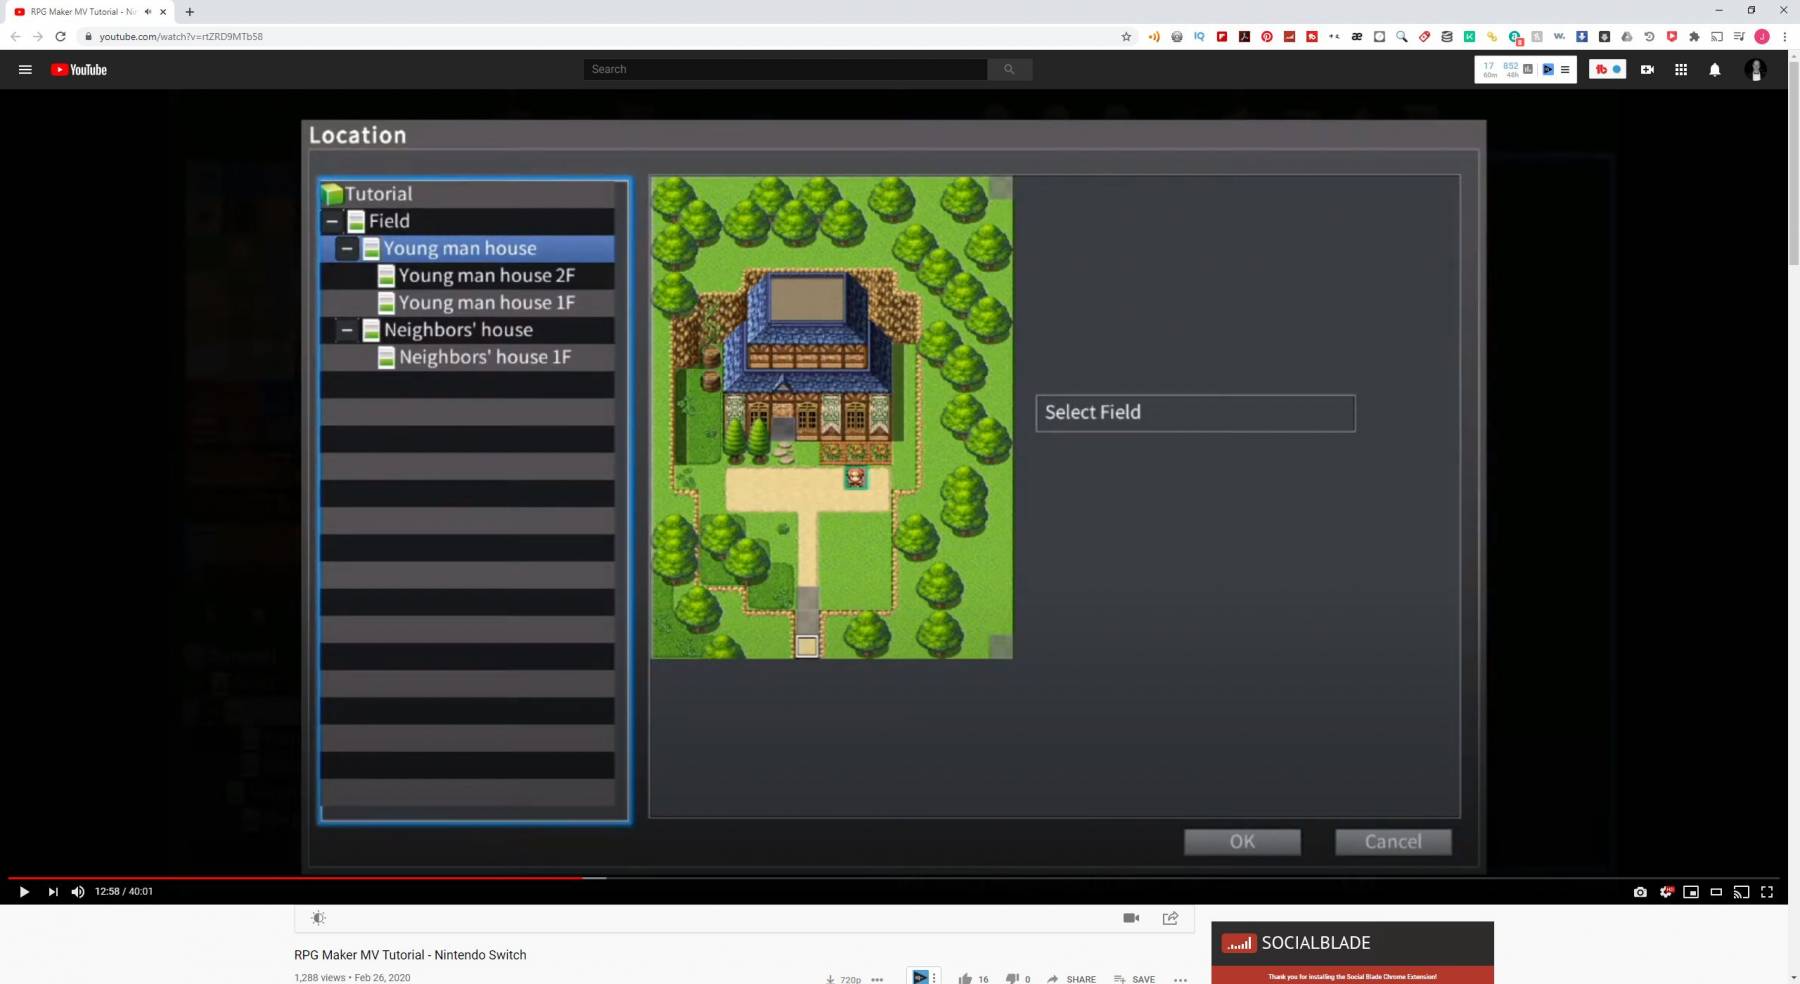Click the Pinterest extension icon
Screen dimensions: 1800x984
(x=1267, y=36)
